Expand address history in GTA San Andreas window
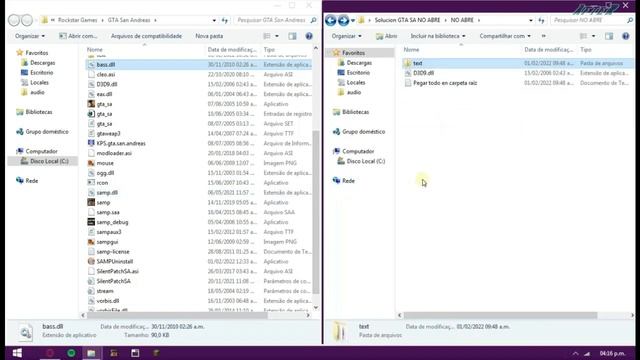Viewport: 640px width, 360px height. [214, 20]
